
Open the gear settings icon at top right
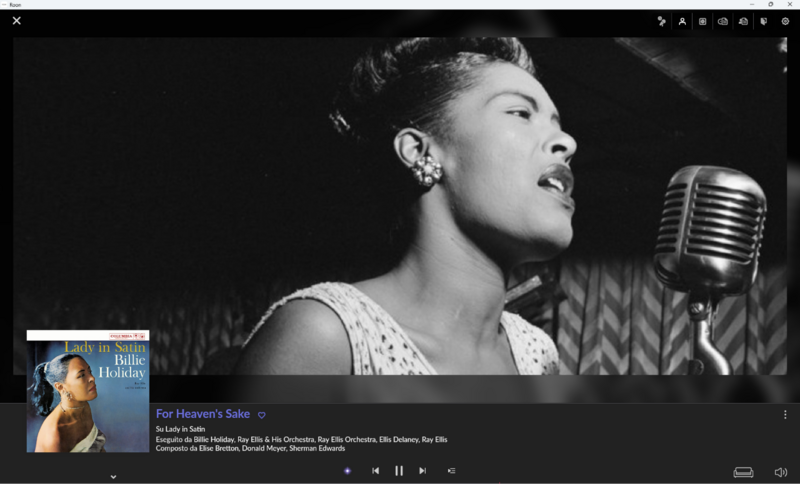(x=785, y=21)
